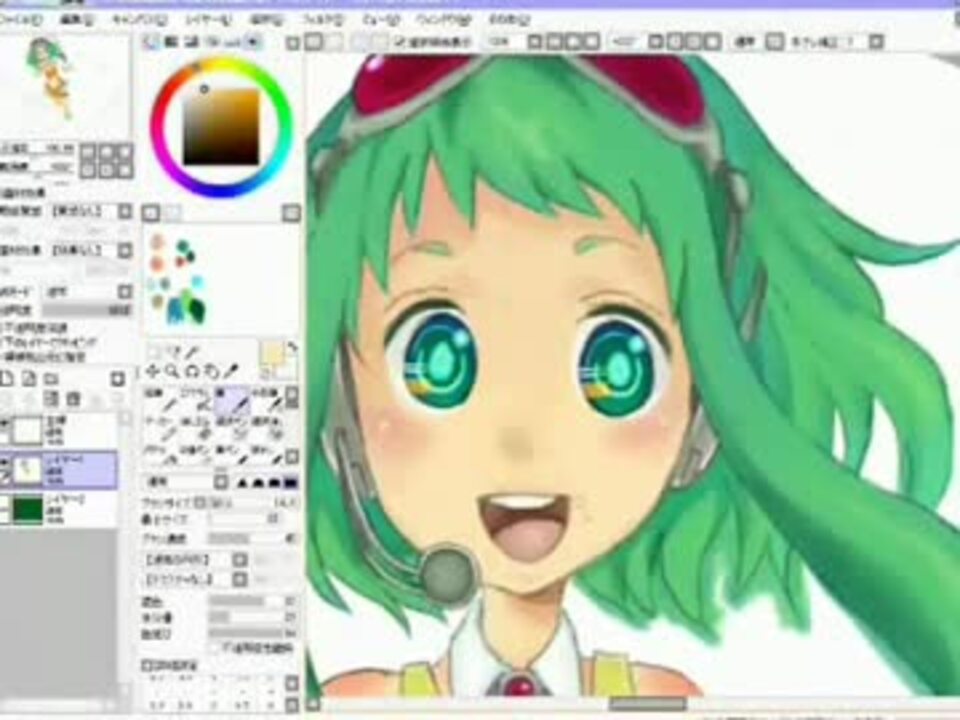The image size is (960, 720).
Task: Open the Window menu
Action: point(444,20)
